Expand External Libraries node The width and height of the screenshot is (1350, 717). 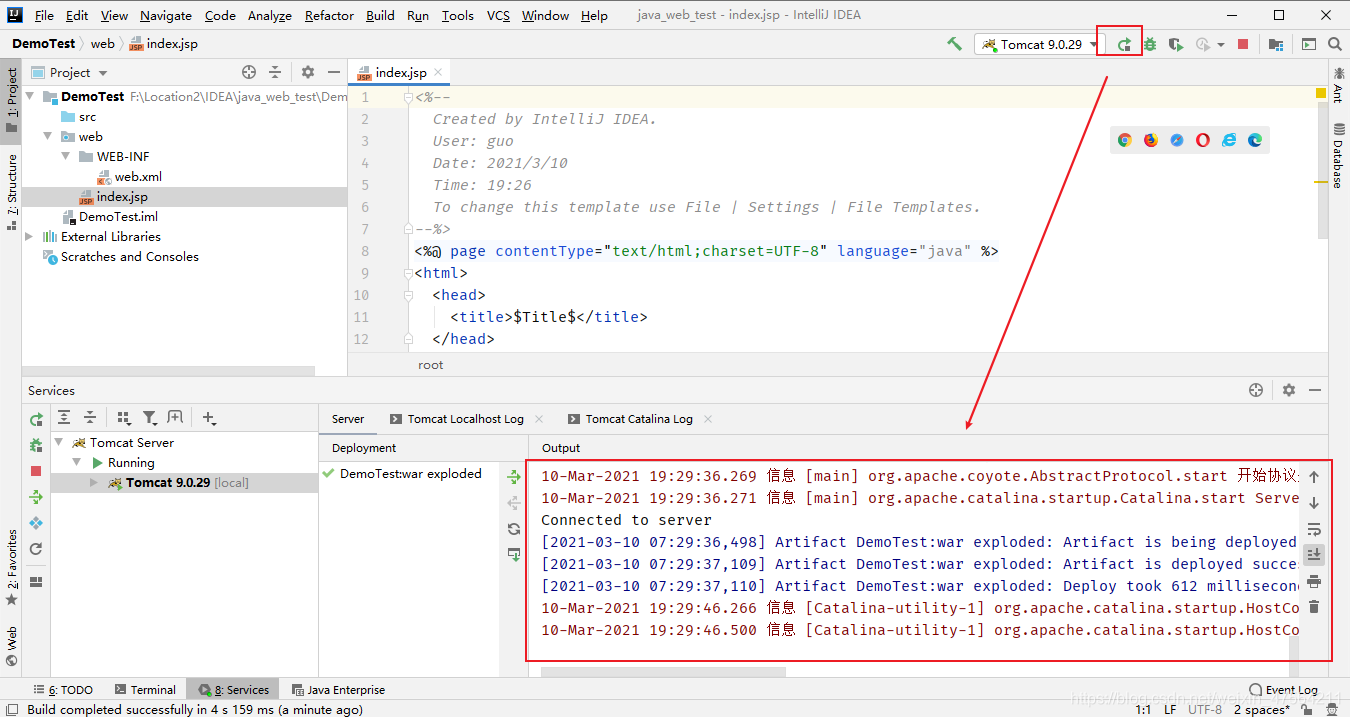coord(30,237)
